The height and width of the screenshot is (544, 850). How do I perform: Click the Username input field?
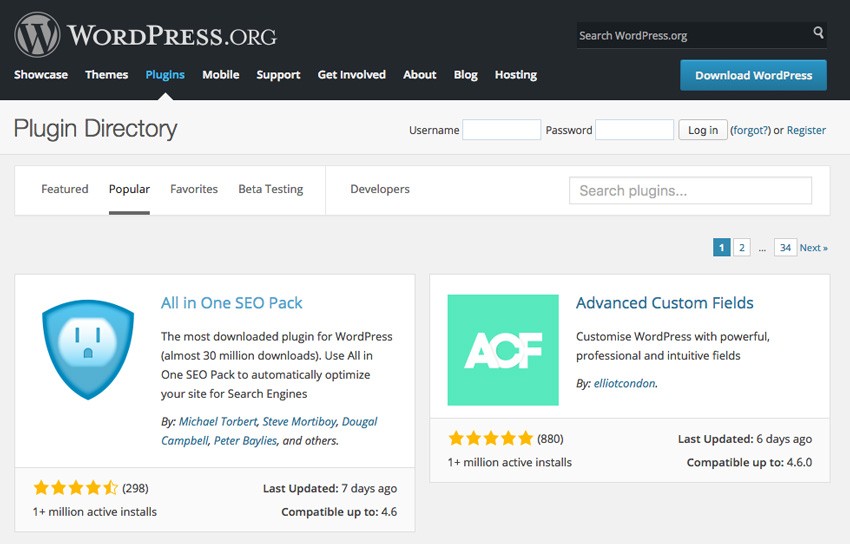(x=501, y=129)
